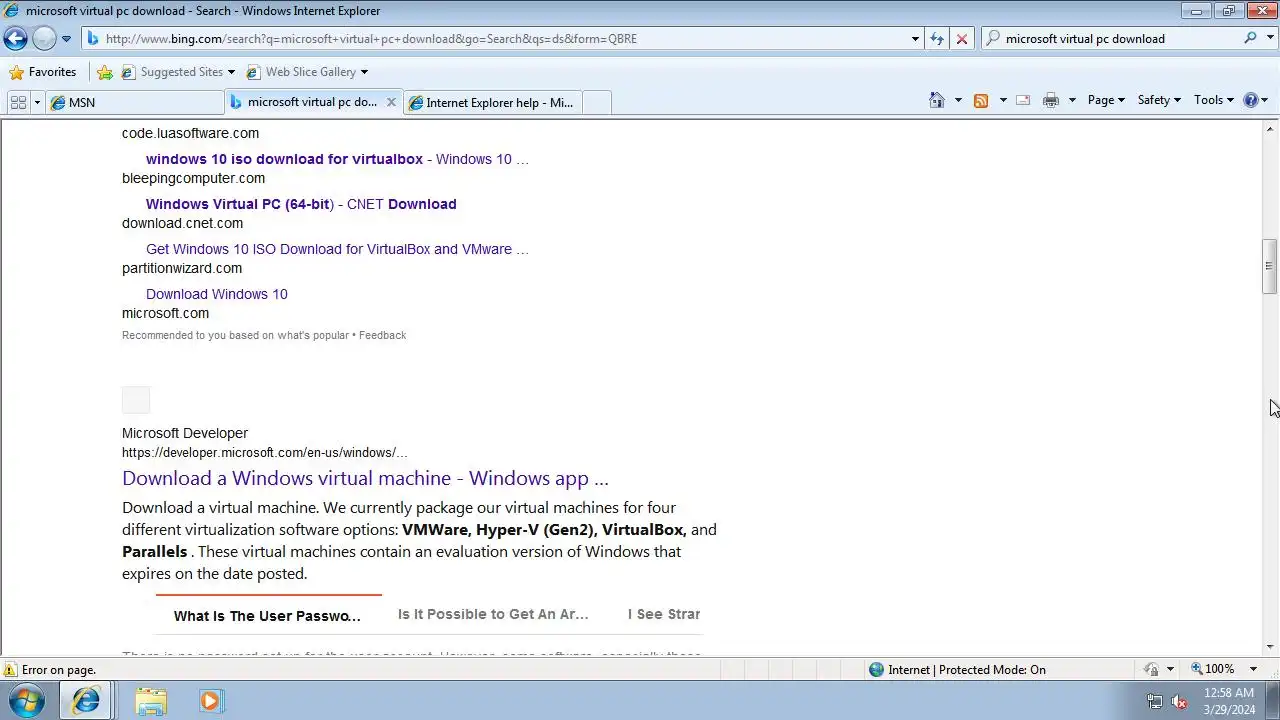Select the 'Is It Possible to Get An Ar...' tab
The height and width of the screenshot is (720, 1280).
pos(493,614)
